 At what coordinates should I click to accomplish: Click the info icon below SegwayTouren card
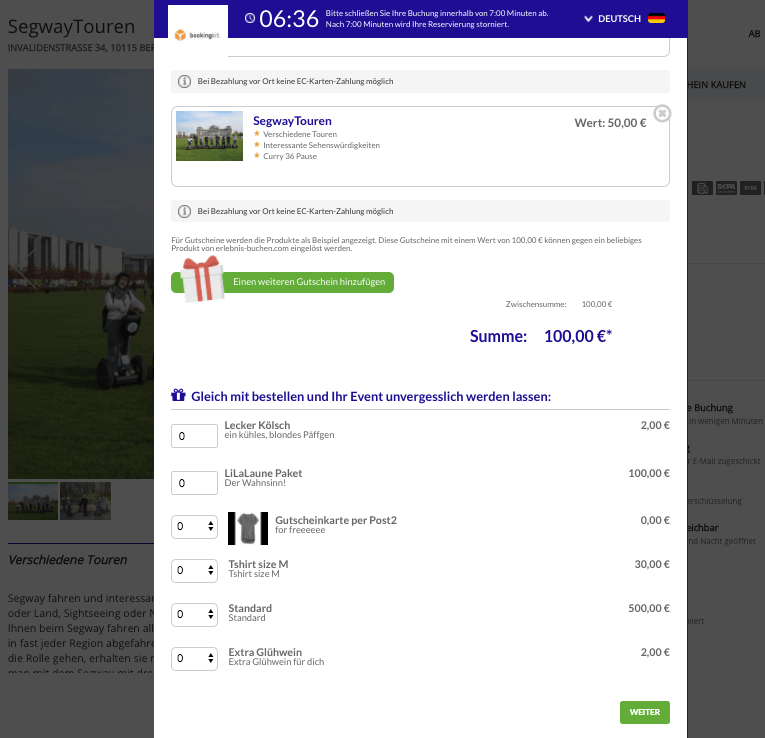(184, 211)
